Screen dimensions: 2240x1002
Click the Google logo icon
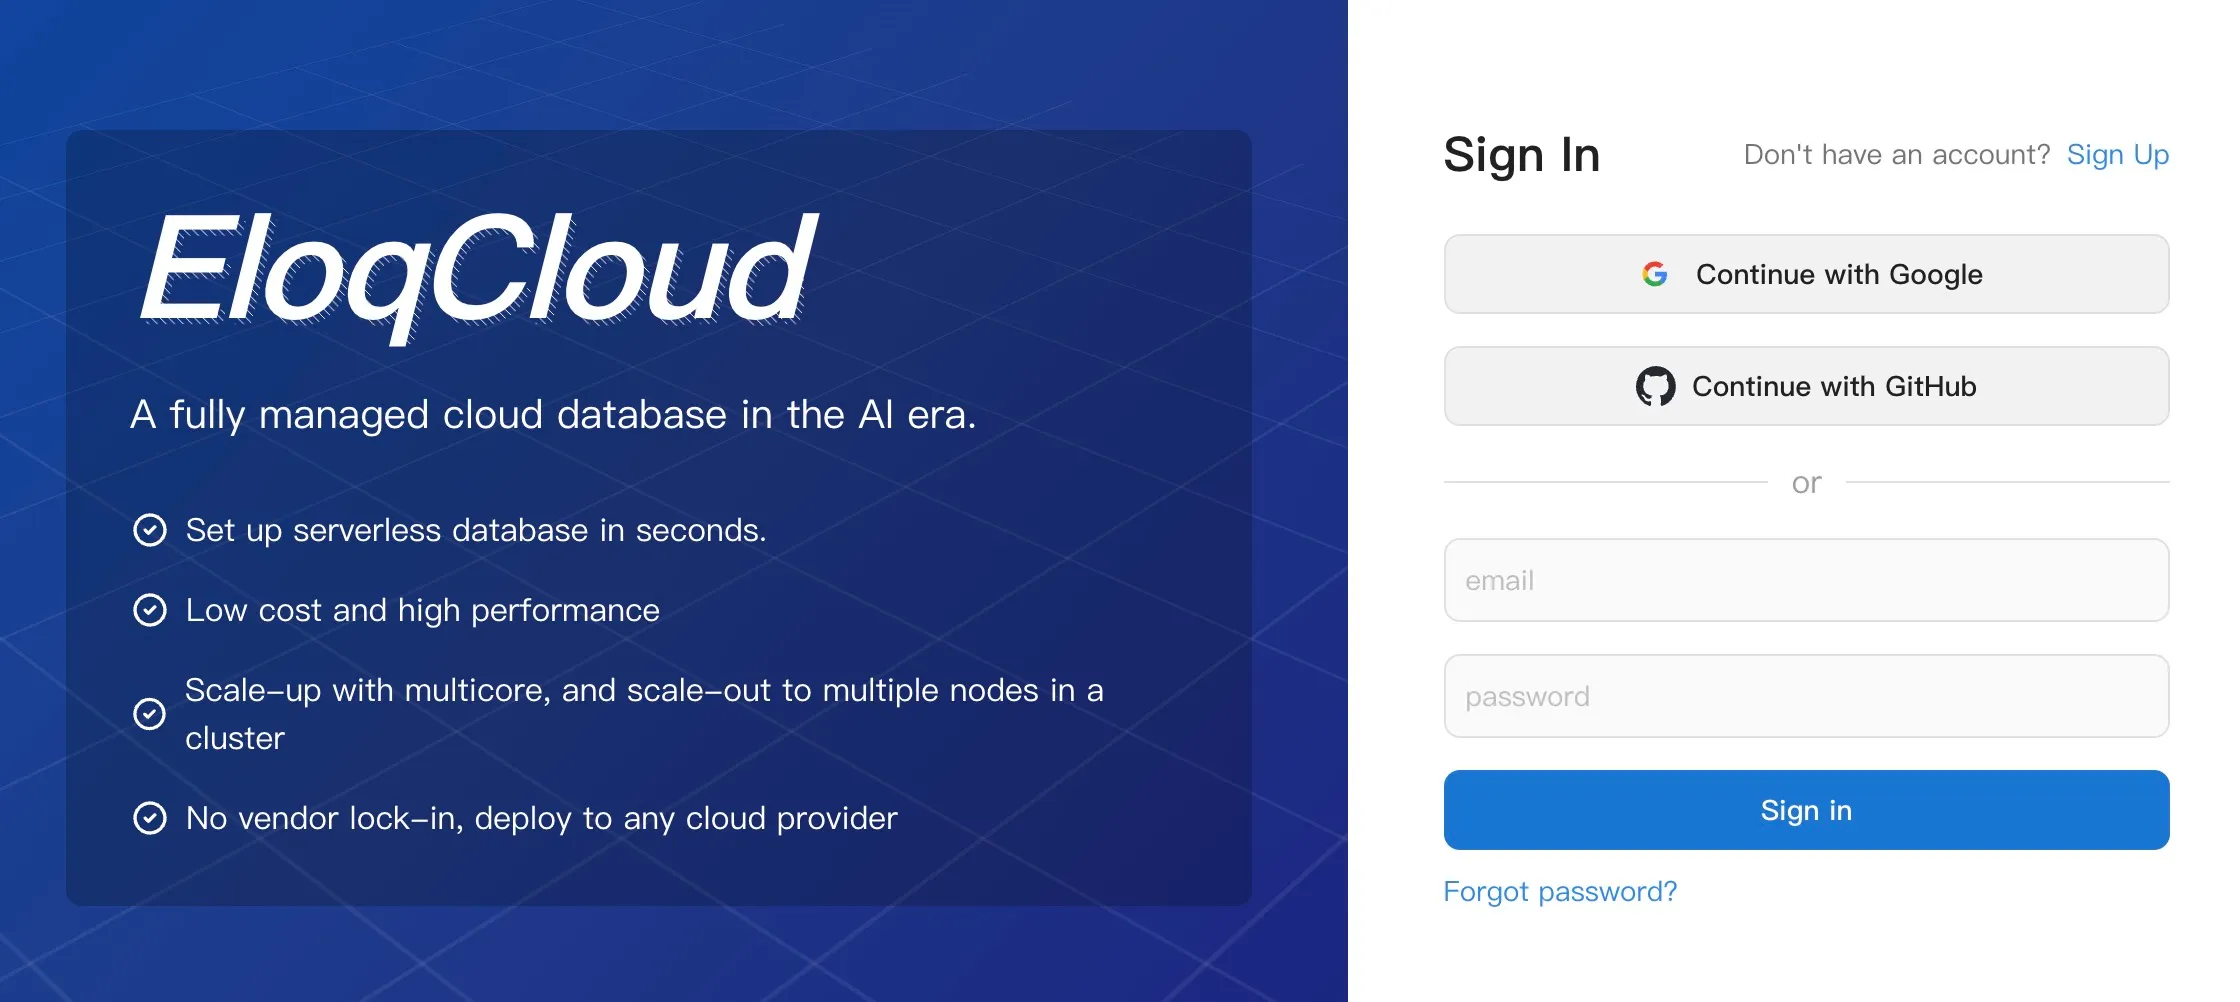coord(1655,273)
